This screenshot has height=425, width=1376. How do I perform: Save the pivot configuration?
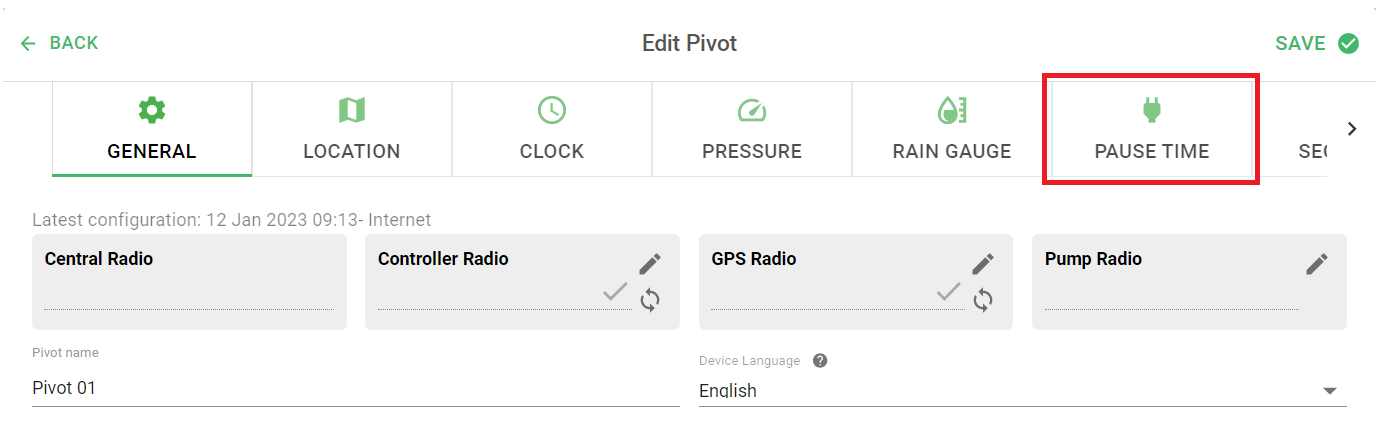point(1317,43)
